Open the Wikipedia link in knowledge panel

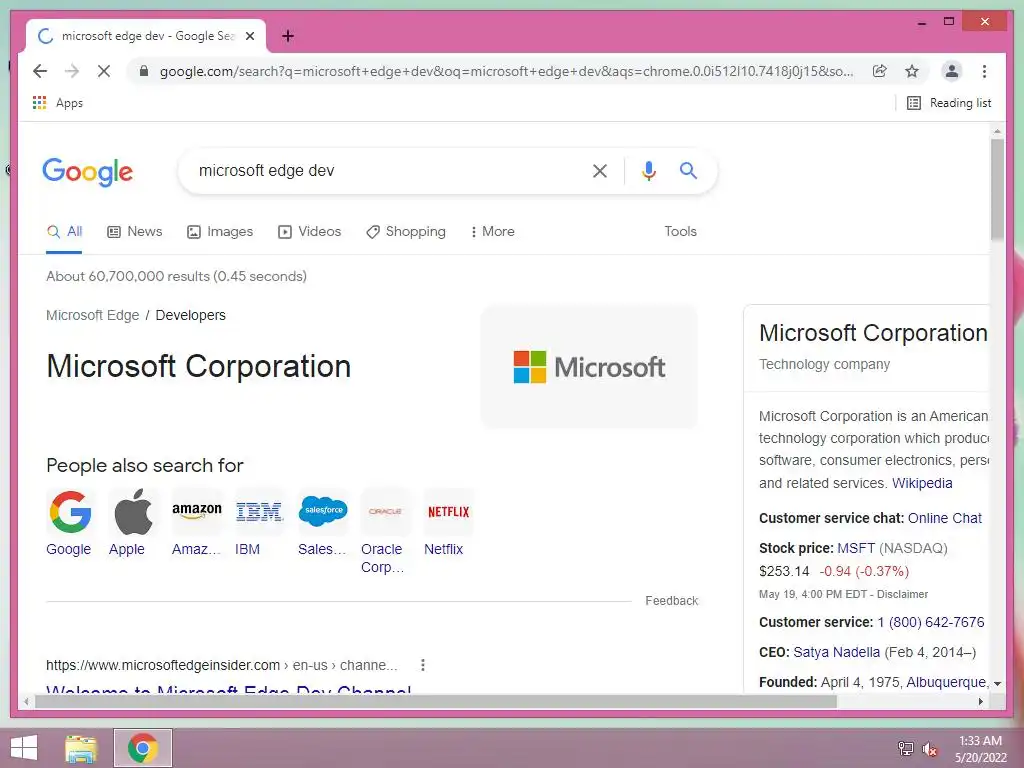click(x=922, y=483)
